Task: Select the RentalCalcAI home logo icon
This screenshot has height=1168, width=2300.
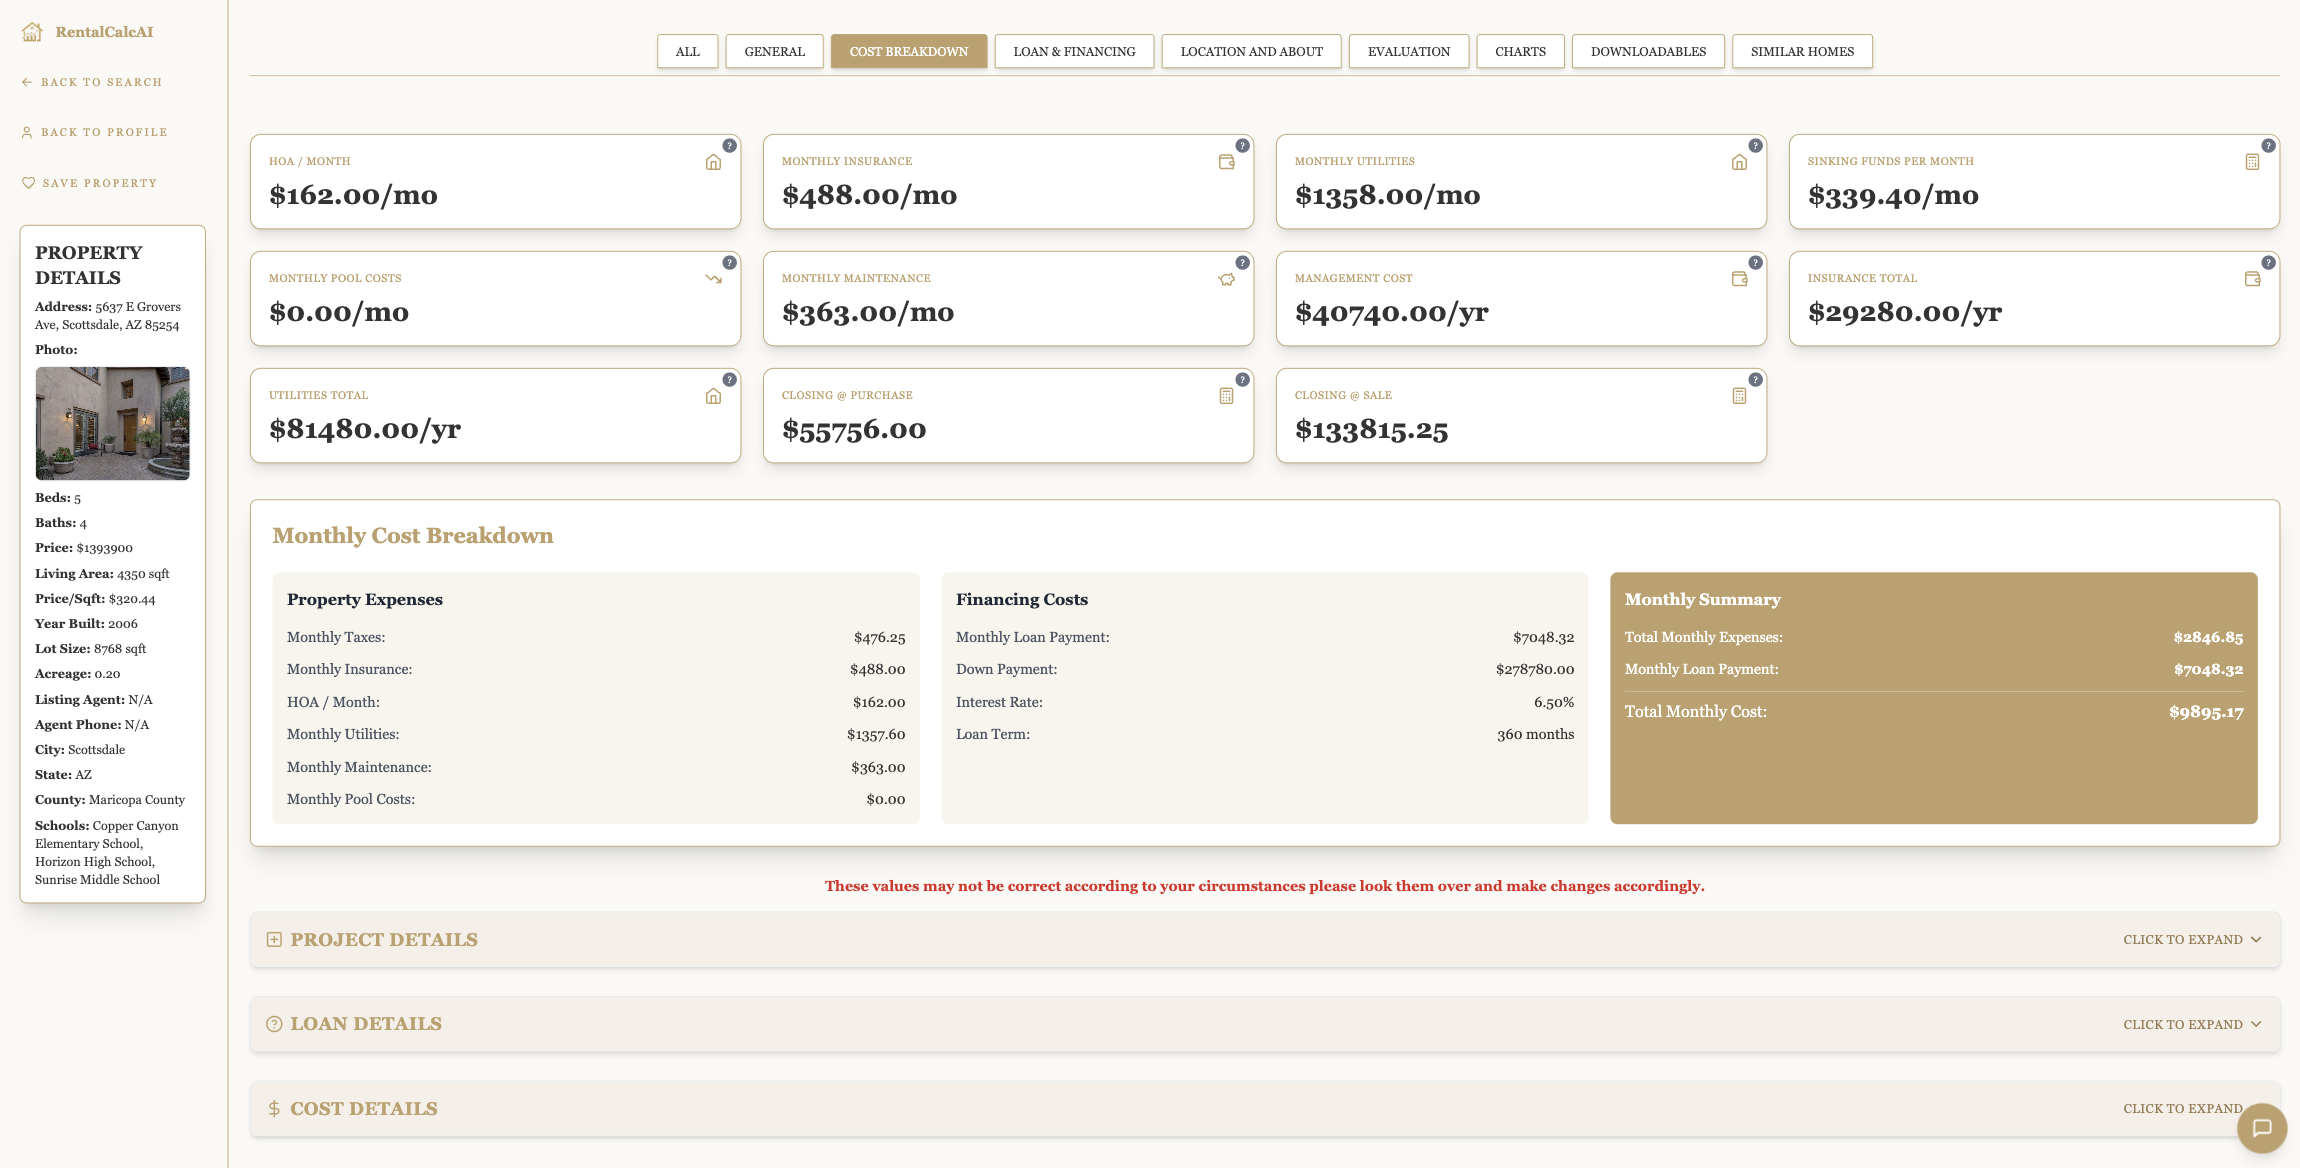Action: pos(31,31)
